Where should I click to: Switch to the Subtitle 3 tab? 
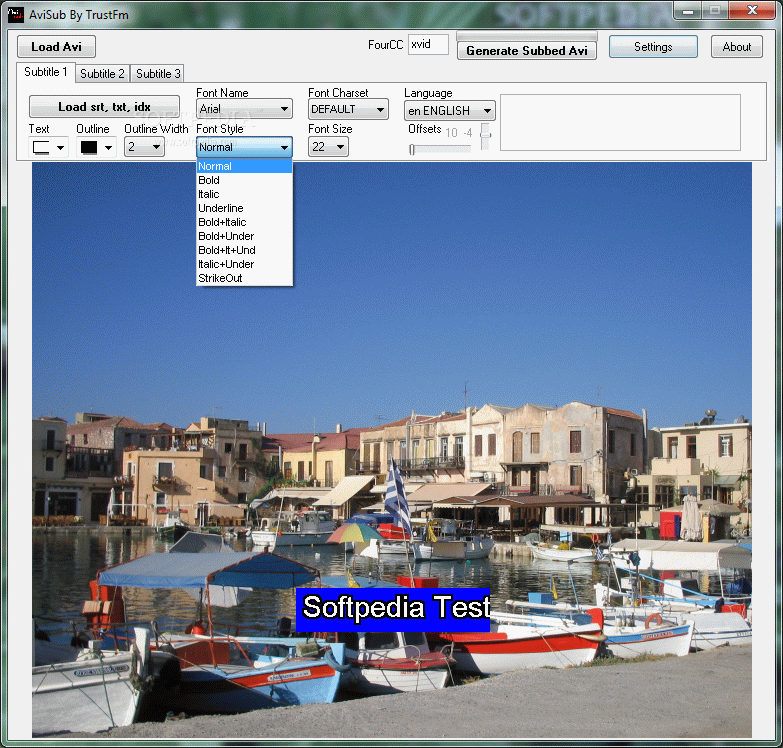pos(158,74)
